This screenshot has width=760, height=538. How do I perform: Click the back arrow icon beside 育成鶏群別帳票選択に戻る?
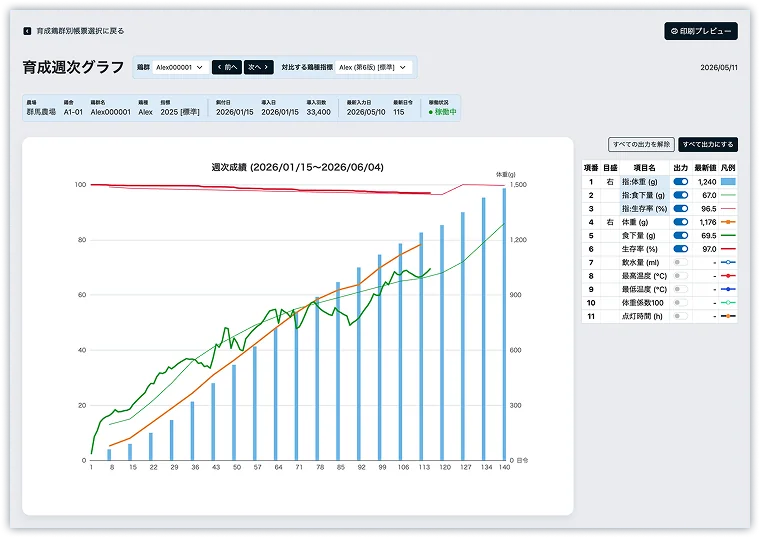point(27,31)
